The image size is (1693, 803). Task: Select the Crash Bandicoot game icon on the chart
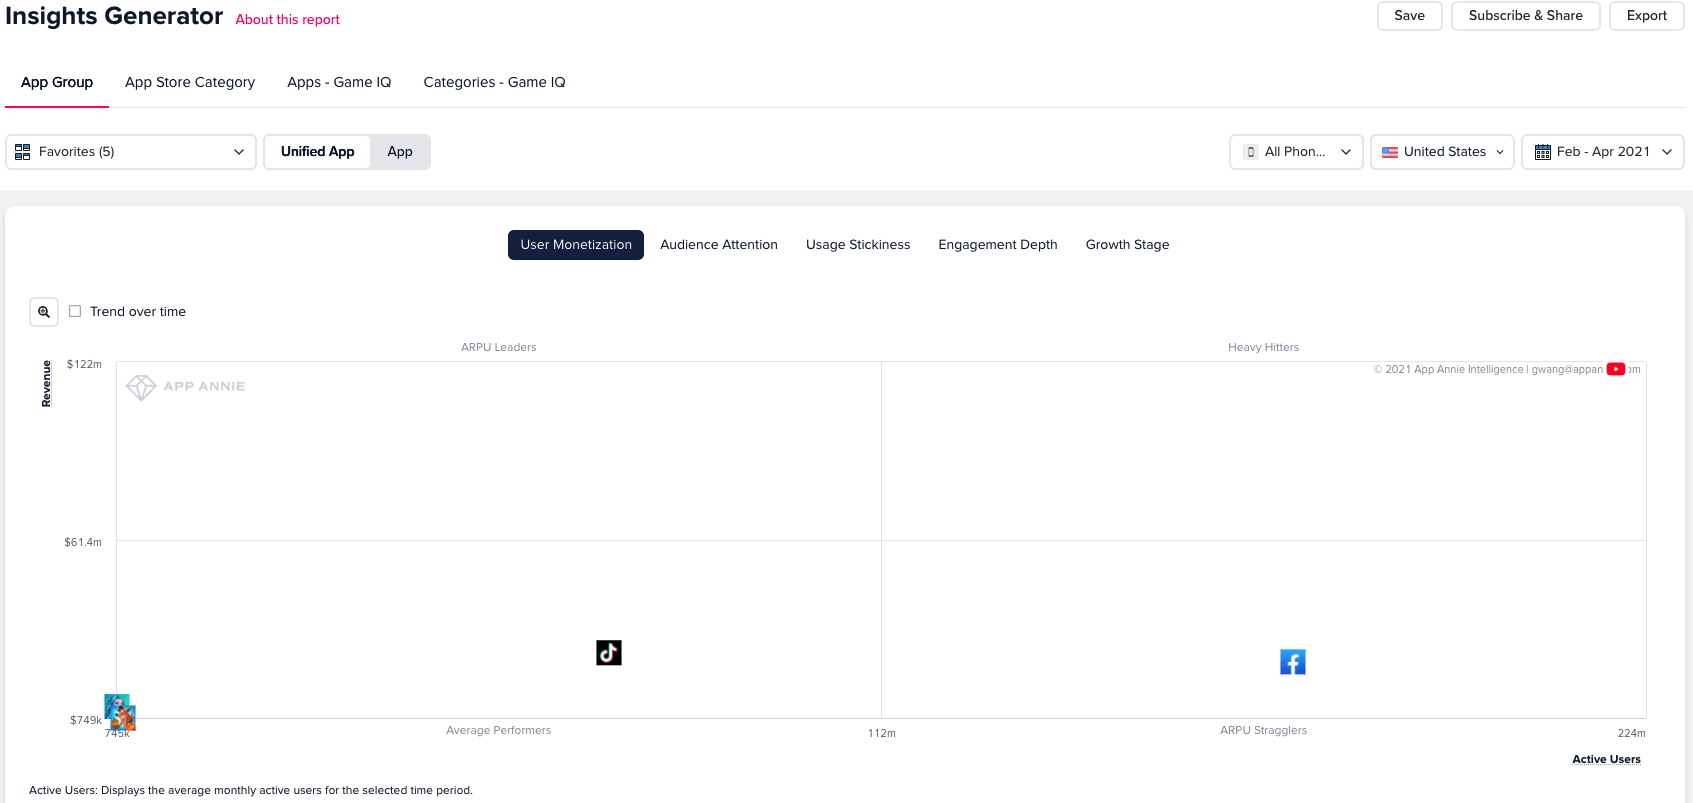click(124, 717)
